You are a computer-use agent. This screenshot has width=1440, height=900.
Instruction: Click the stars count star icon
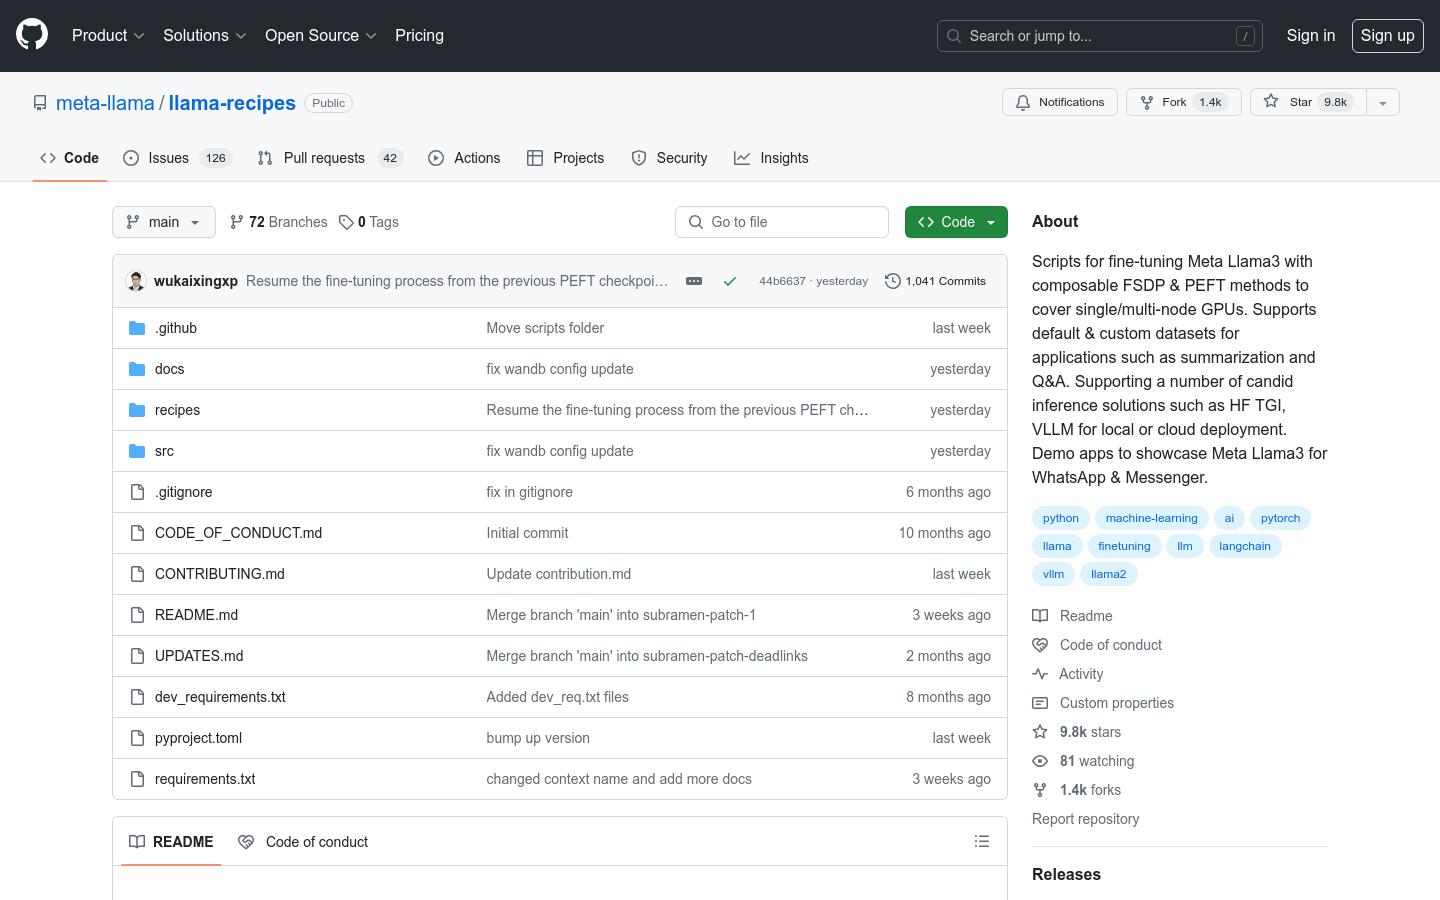[1040, 732]
